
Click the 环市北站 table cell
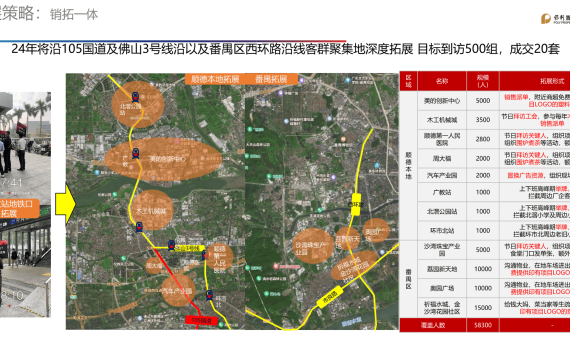click(x=442, y=231)
